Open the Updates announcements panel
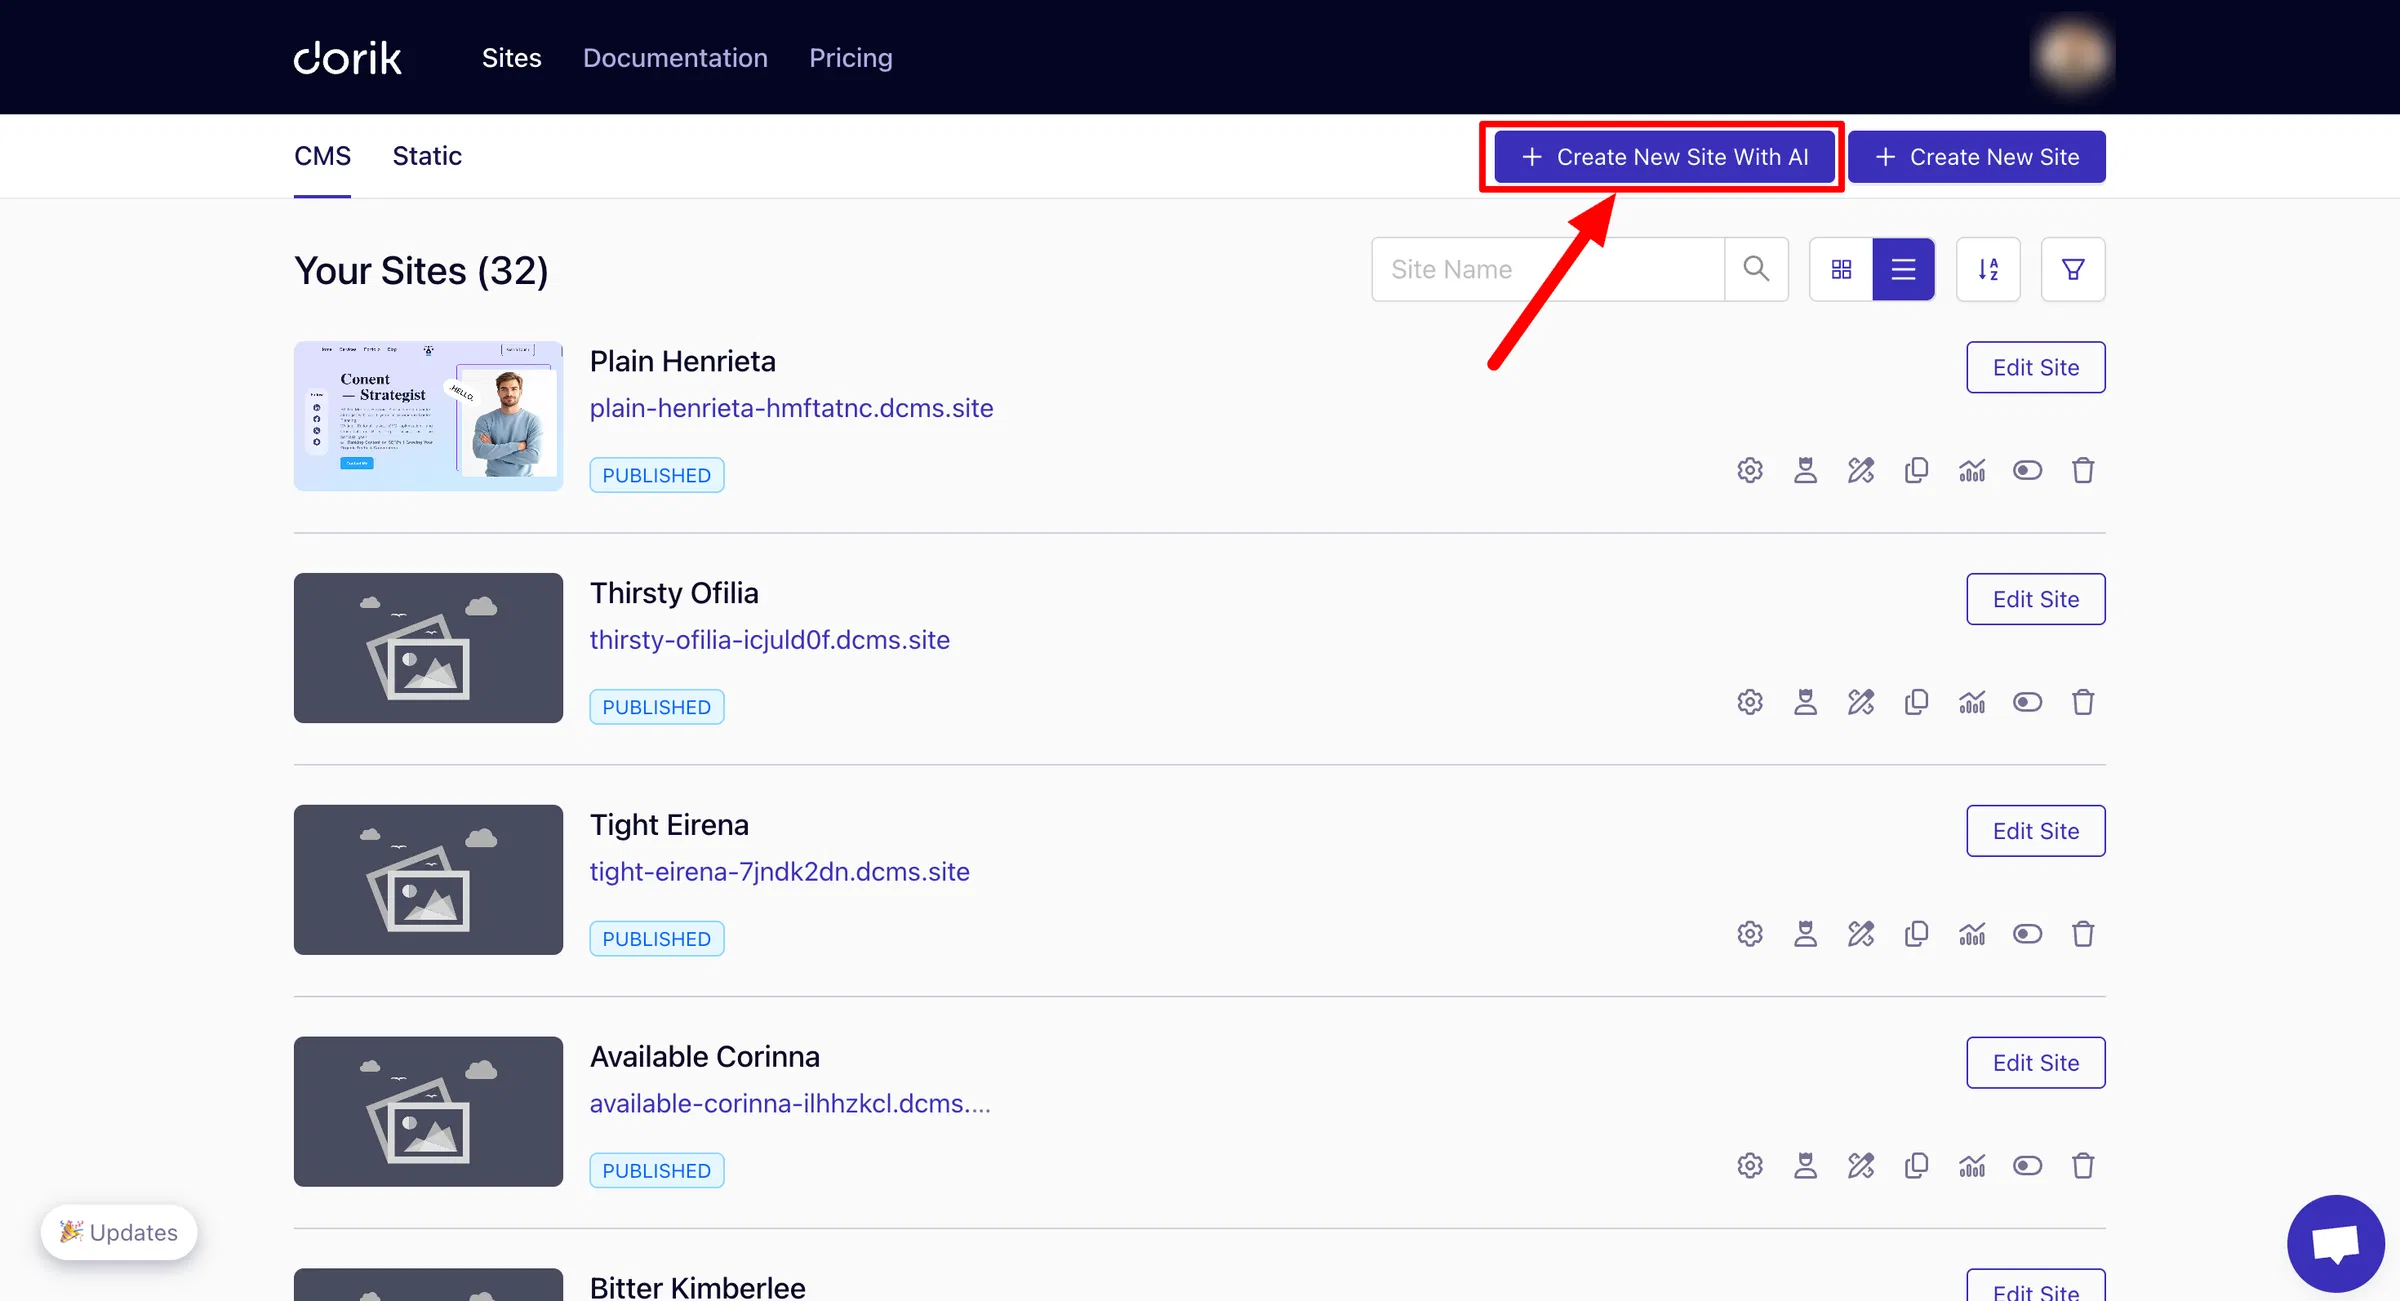This screenshot has width=2400, height=1301. tap(119, 1232)
